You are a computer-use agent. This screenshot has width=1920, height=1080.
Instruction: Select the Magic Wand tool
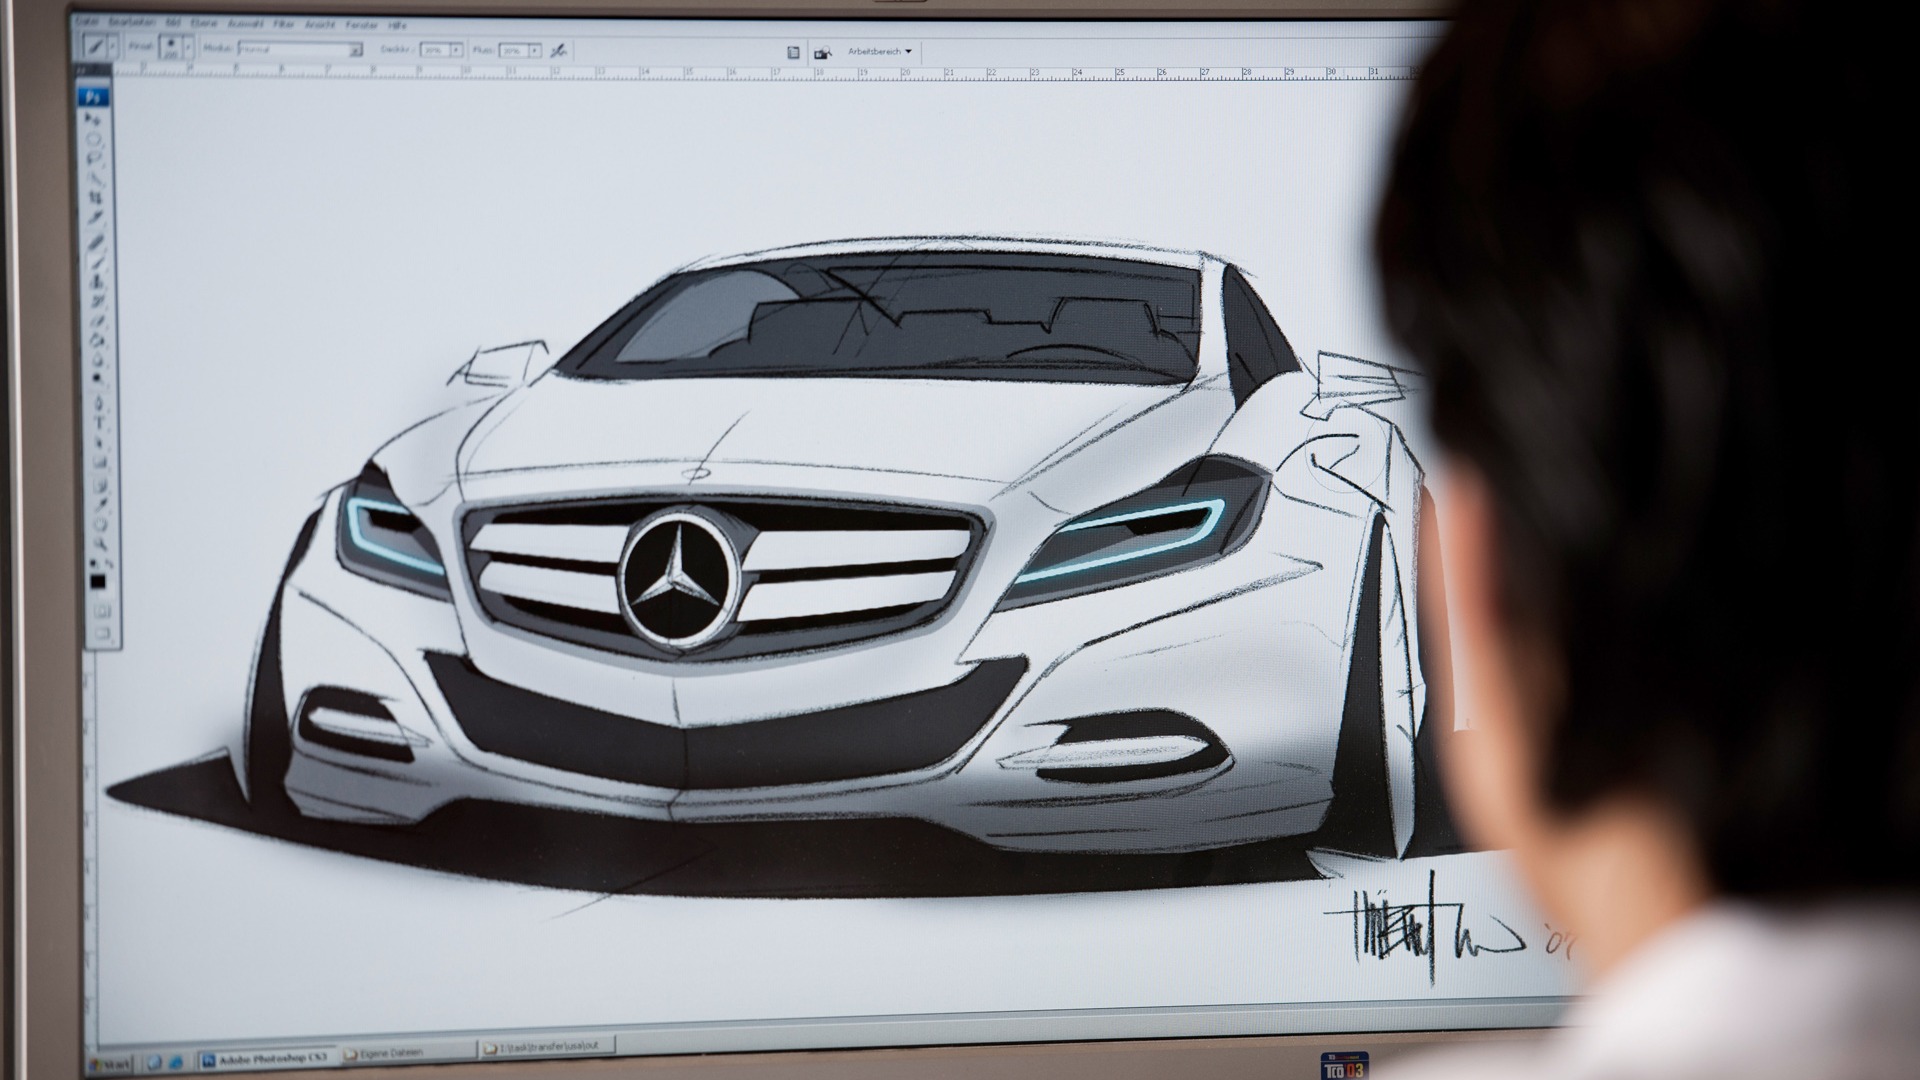95,177
